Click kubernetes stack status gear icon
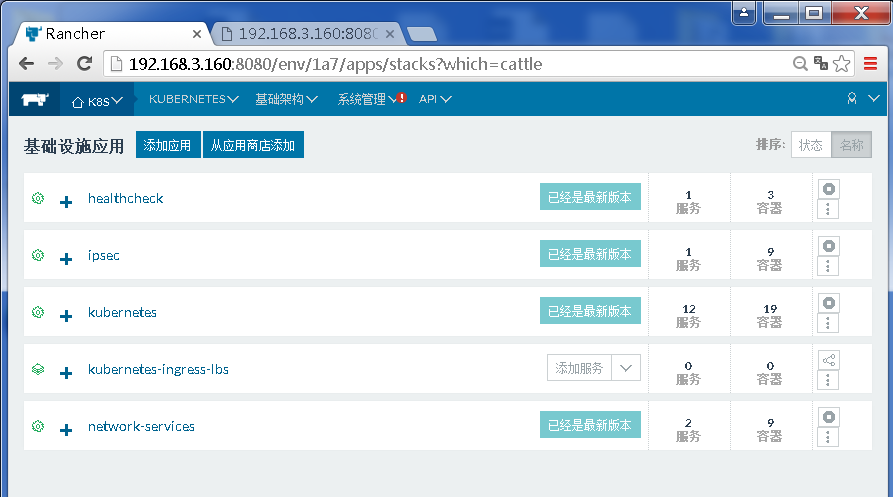This screenshot has height=497, width=893. 38,312
